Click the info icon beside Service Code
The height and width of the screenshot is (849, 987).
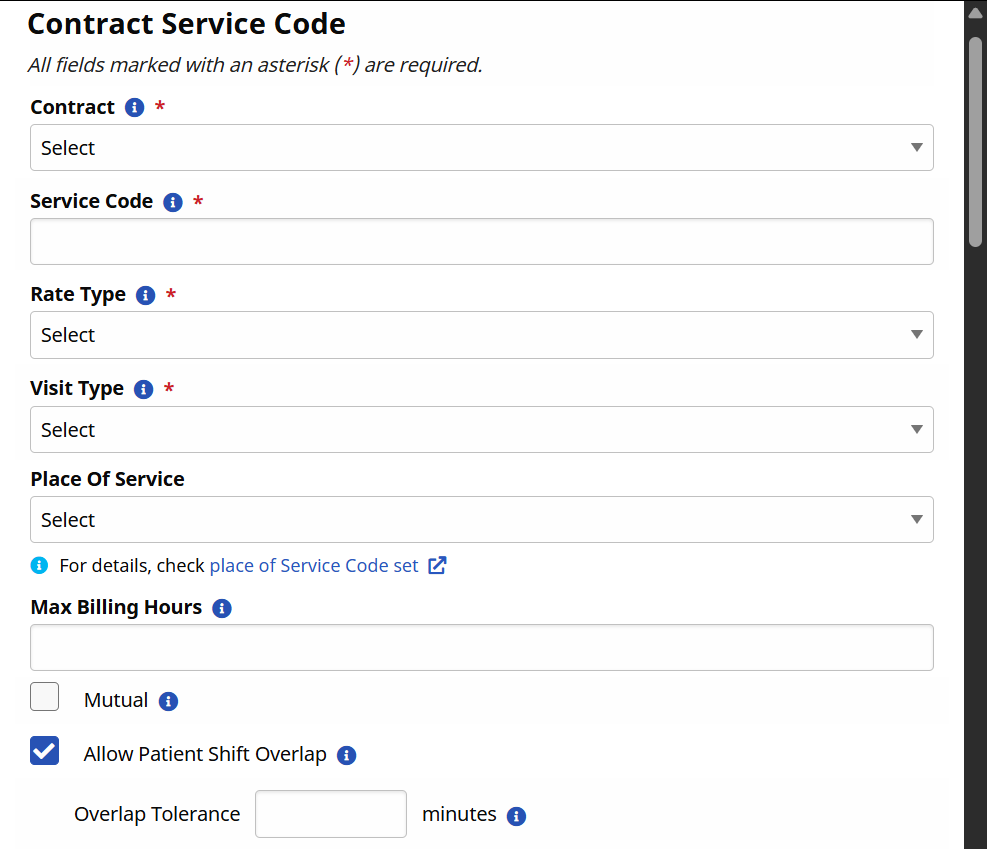[x=173, y=202]
